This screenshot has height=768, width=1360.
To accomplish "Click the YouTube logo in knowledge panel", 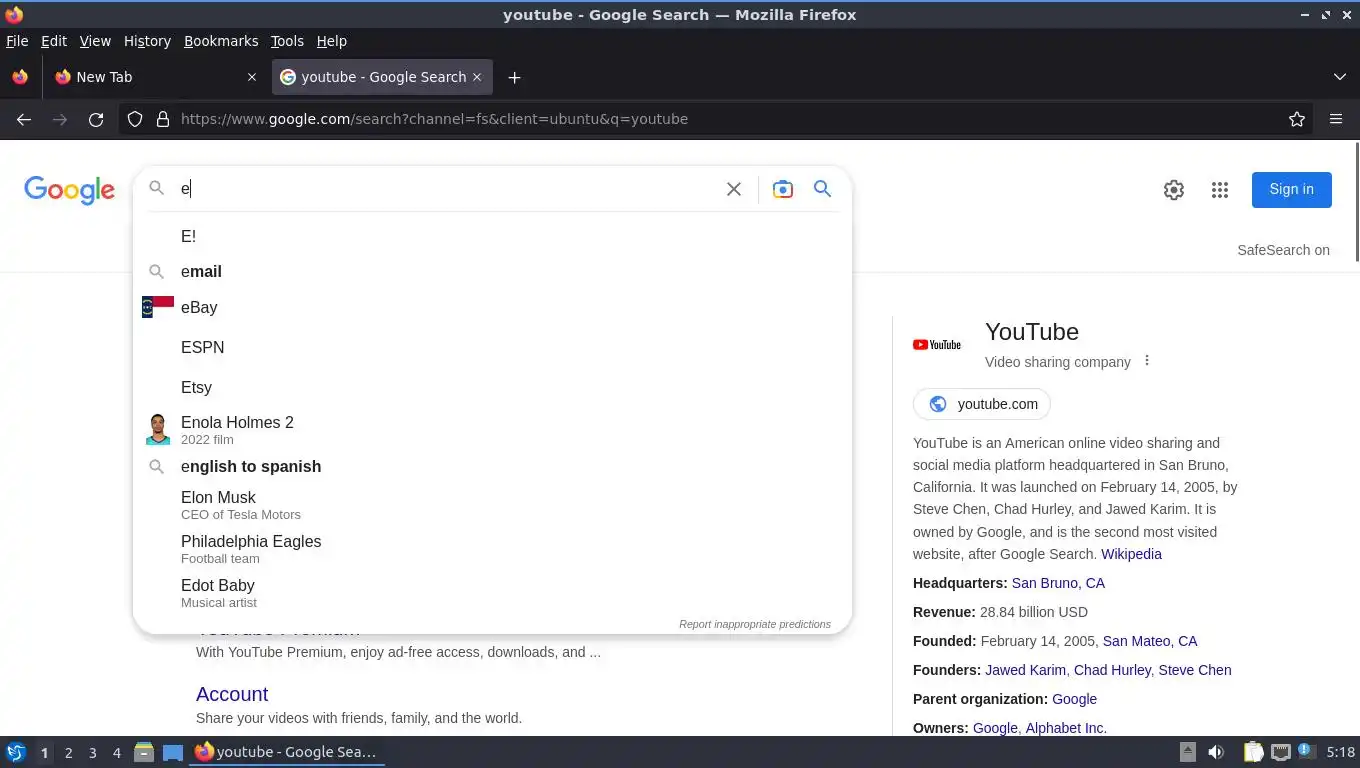I will pyautogui.click(x=937, y=344).
